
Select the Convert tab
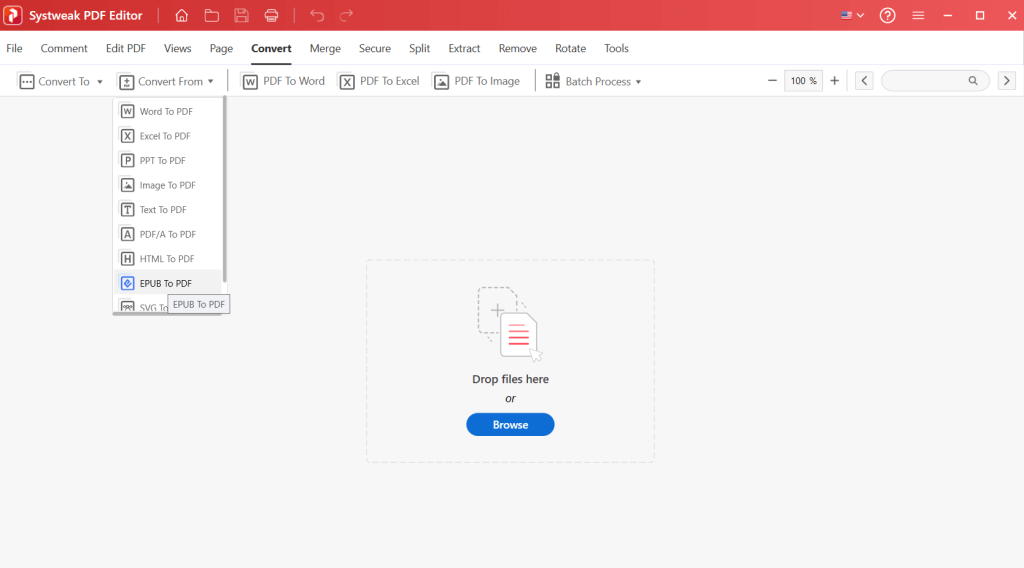click(x=271, y=48)
